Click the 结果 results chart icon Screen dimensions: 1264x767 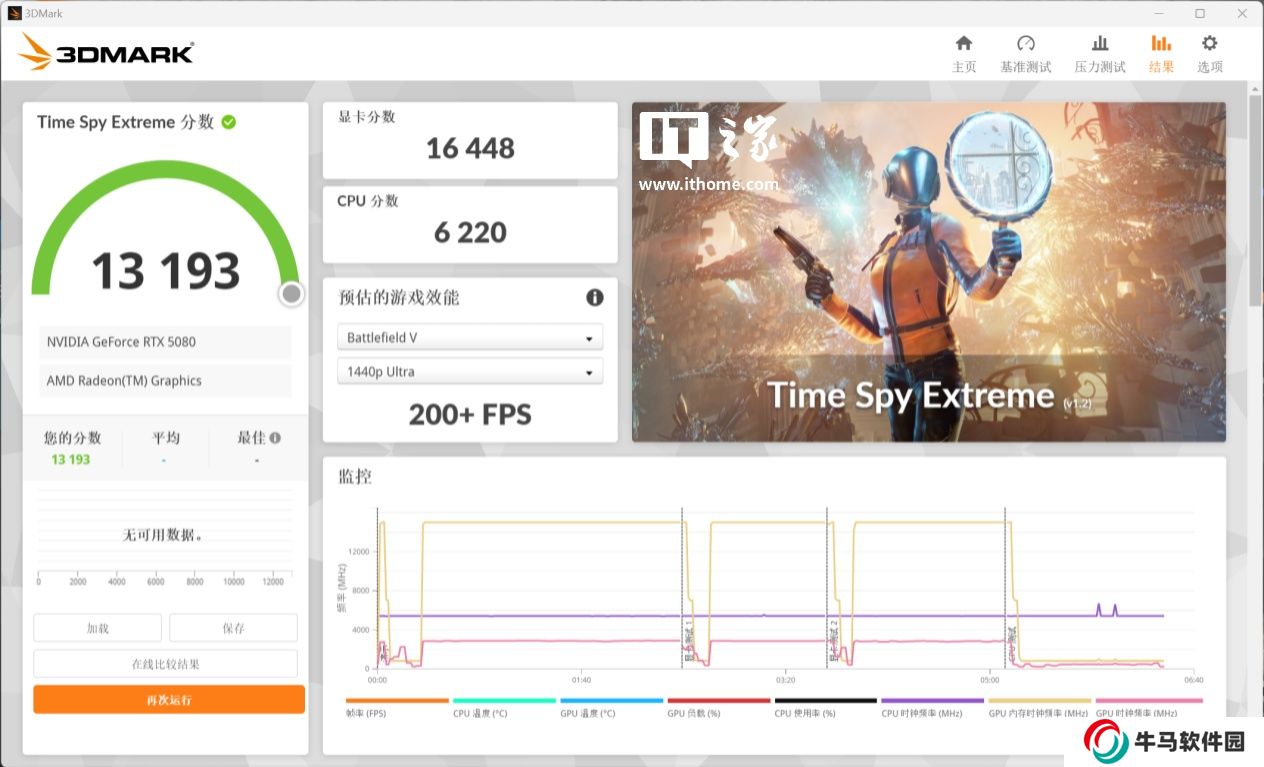coord(1161,43)
